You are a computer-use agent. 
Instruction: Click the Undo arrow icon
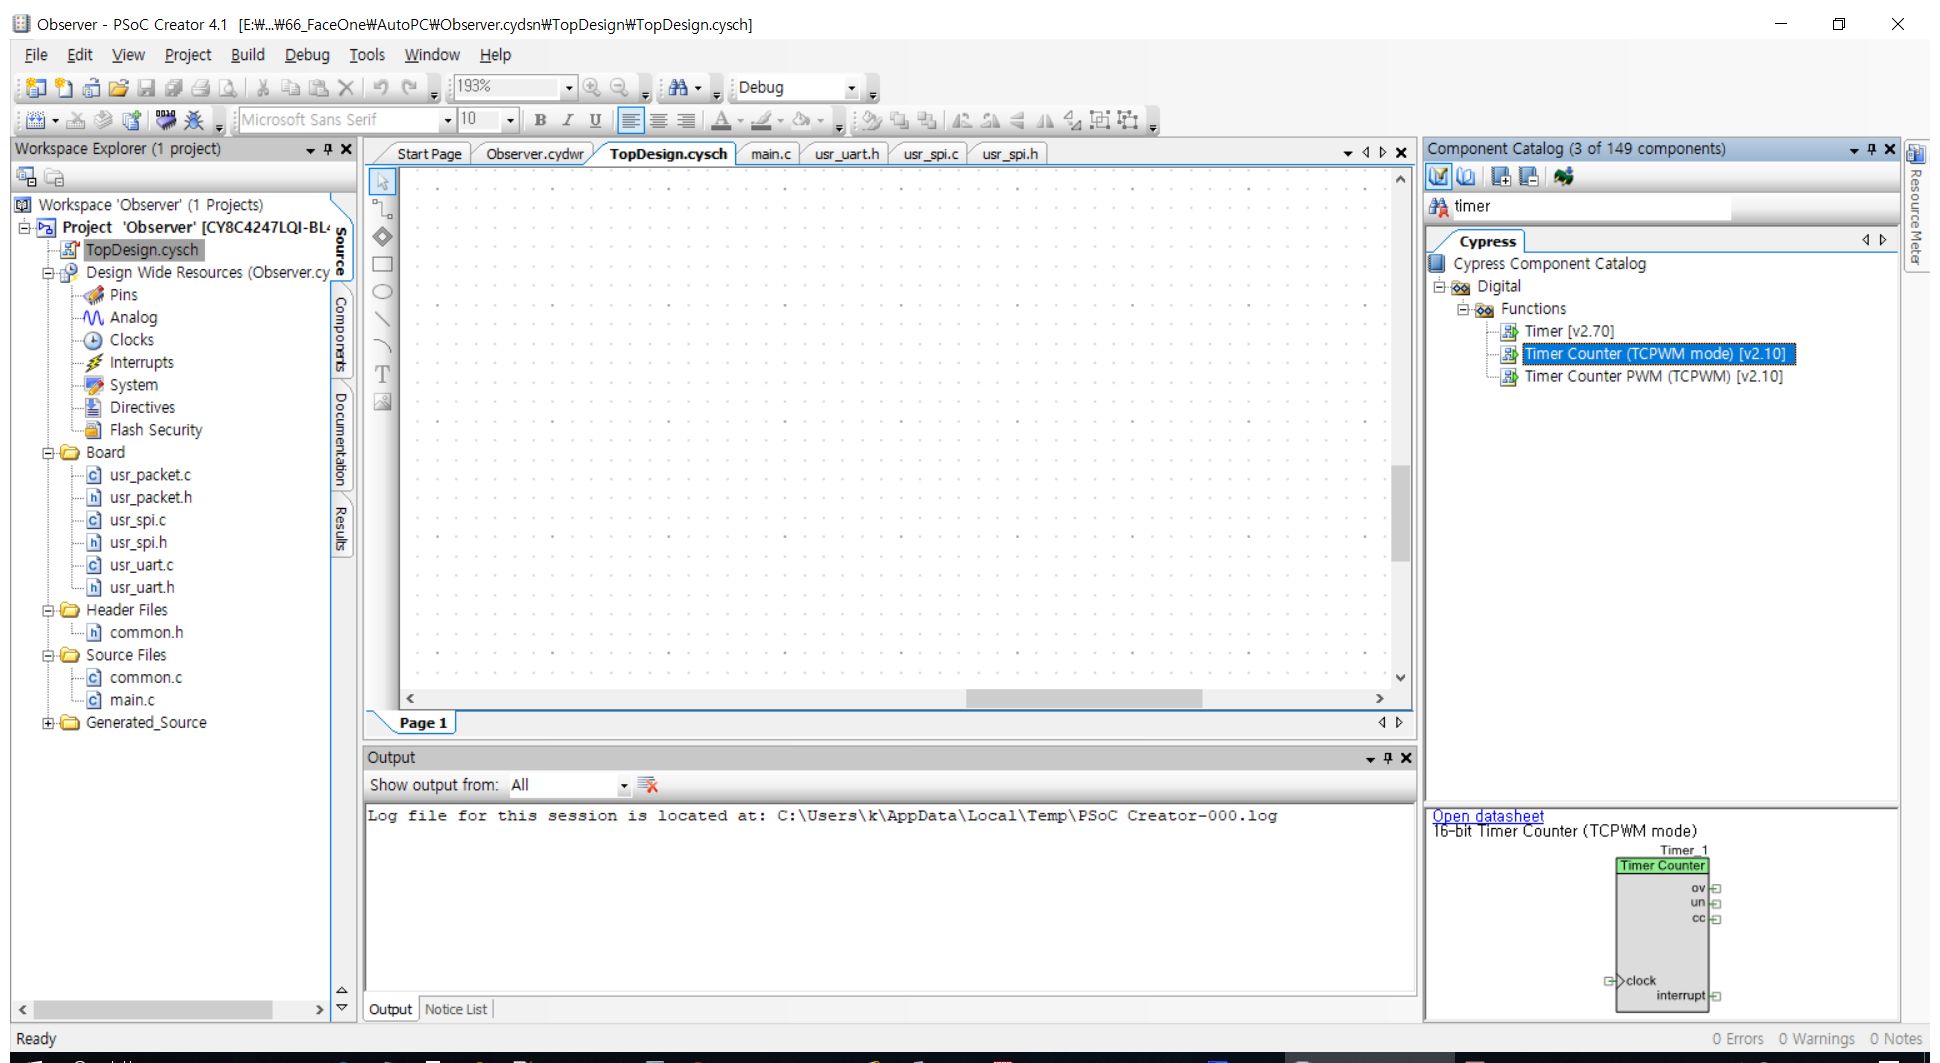pos(381,88)
